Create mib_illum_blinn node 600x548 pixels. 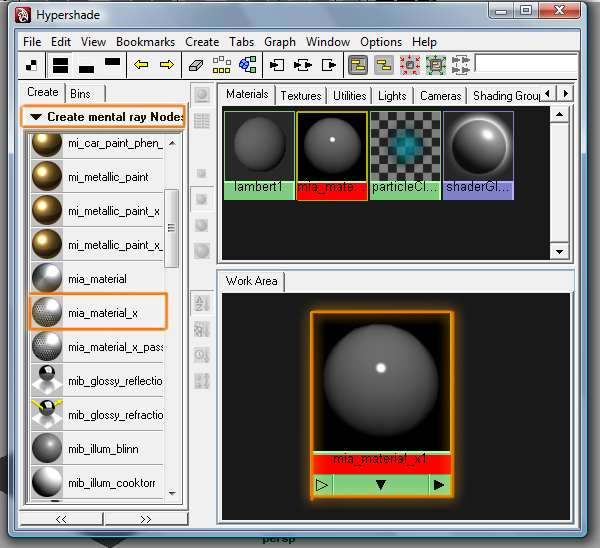98,449
